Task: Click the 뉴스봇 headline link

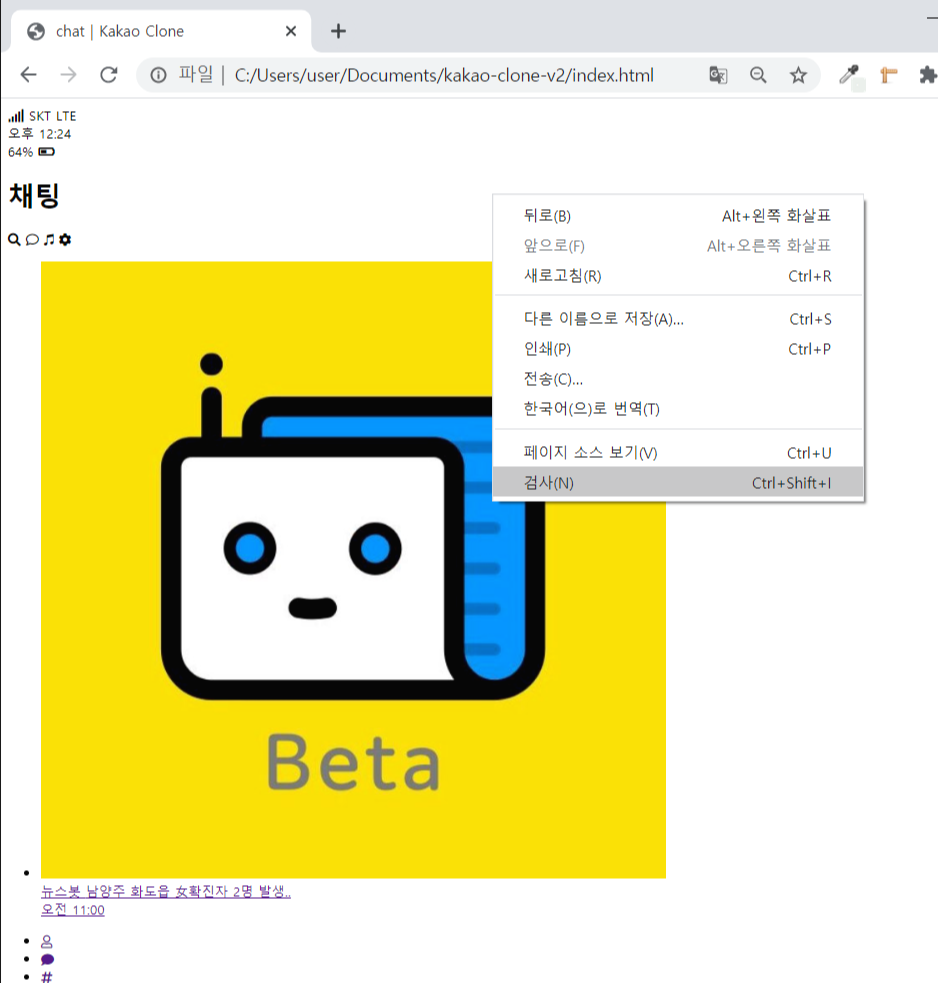Action: (166, 891)
